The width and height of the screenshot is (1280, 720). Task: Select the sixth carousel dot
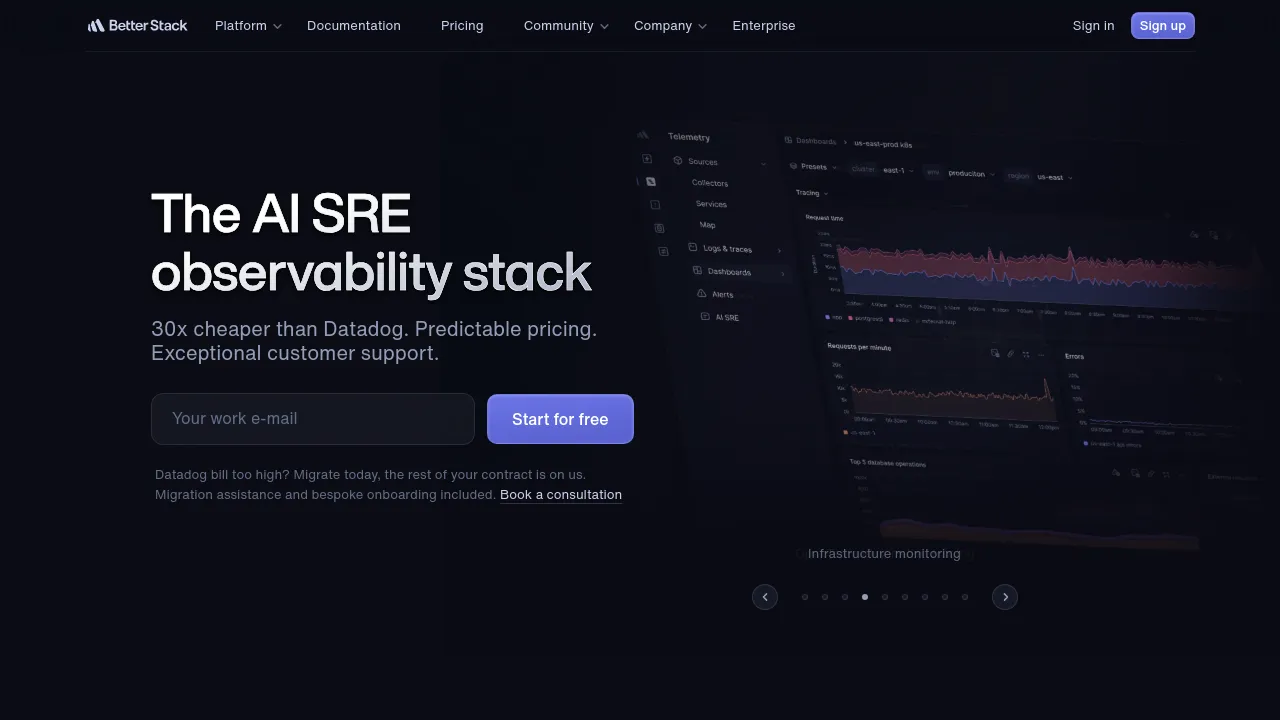coord(905,597)
